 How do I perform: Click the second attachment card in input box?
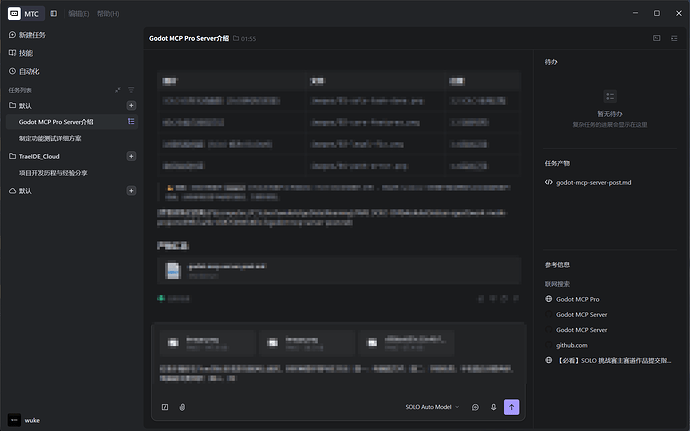(x=307, y=343)
